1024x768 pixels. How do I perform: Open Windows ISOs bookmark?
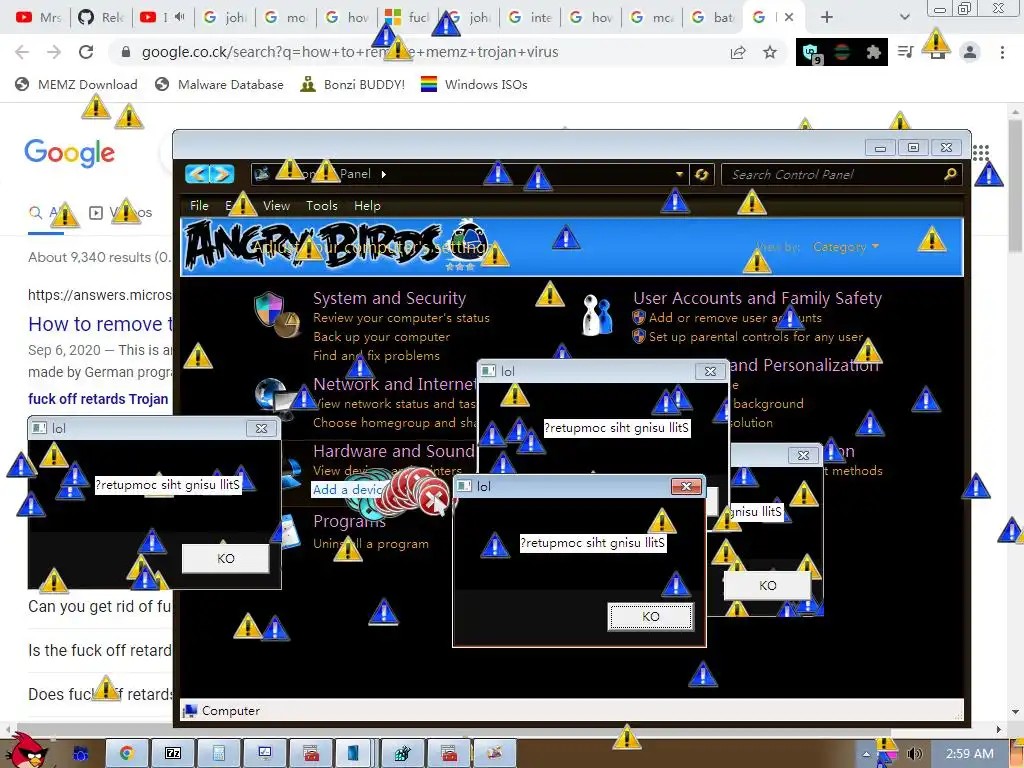coord(474,84)
